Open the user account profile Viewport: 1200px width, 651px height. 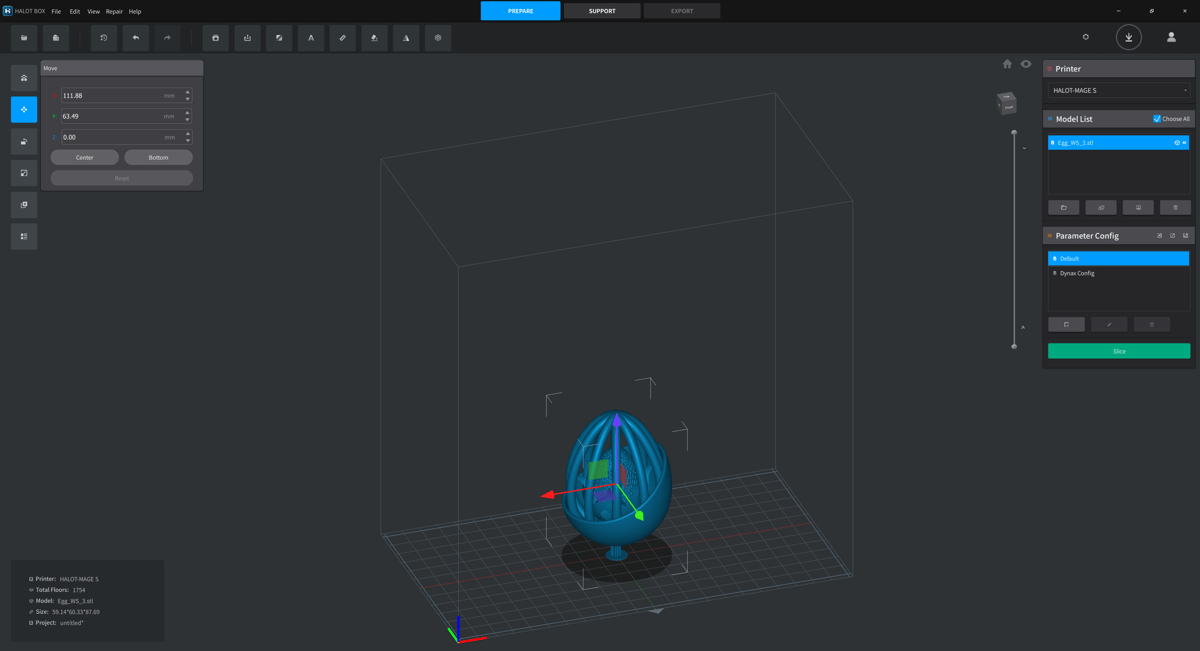(1171, 38)
